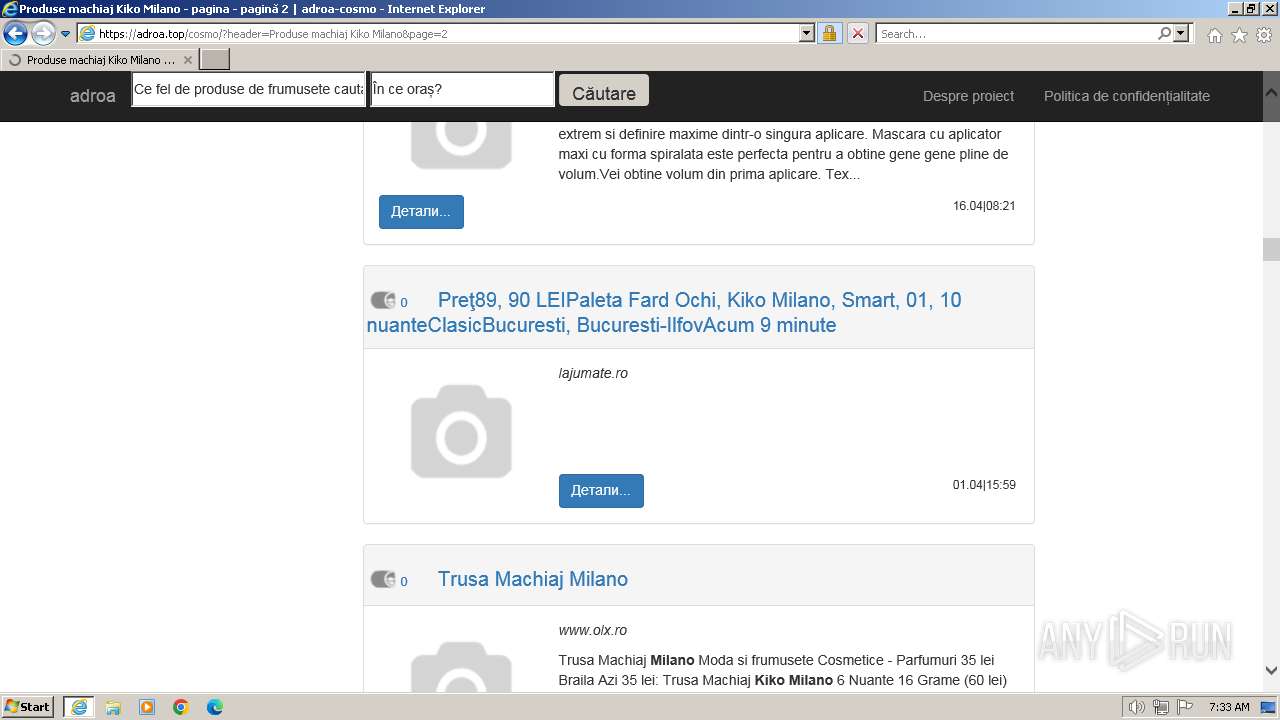Click the În ce oraș? city field
1280x720 pixels.
tap(462, 89)
